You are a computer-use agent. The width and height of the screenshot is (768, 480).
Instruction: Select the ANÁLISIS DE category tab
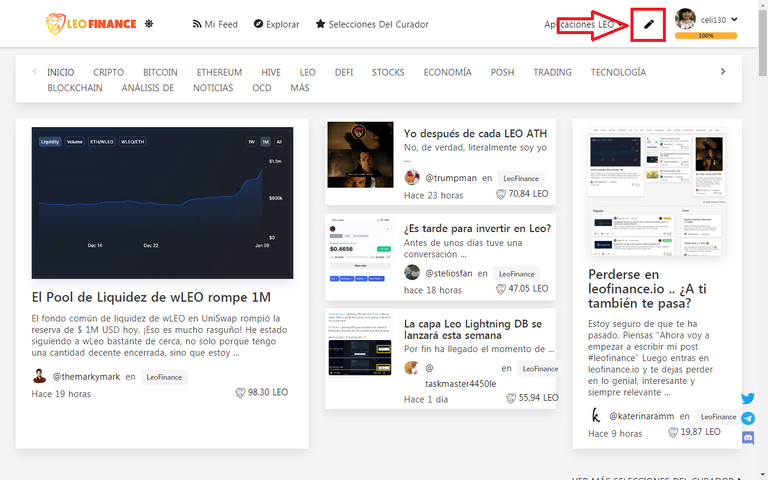pos(148,88)
